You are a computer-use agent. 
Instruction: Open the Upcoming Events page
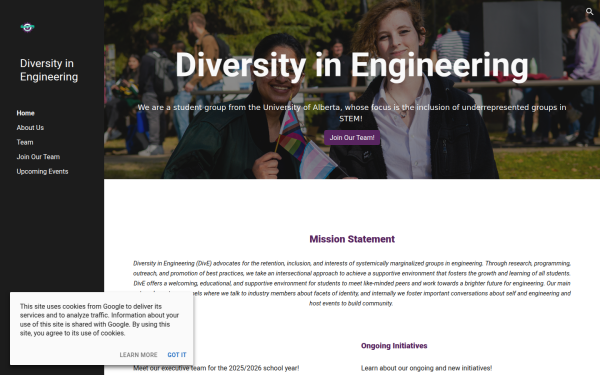[x=42, y=171]
